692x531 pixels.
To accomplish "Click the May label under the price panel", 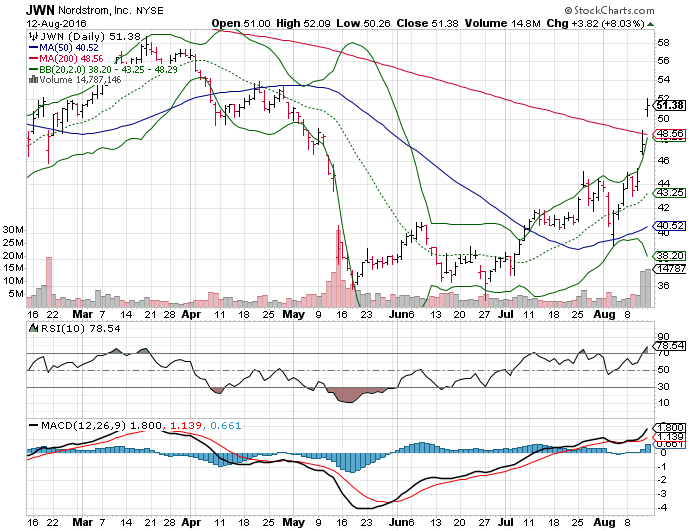I will point(293,314).
